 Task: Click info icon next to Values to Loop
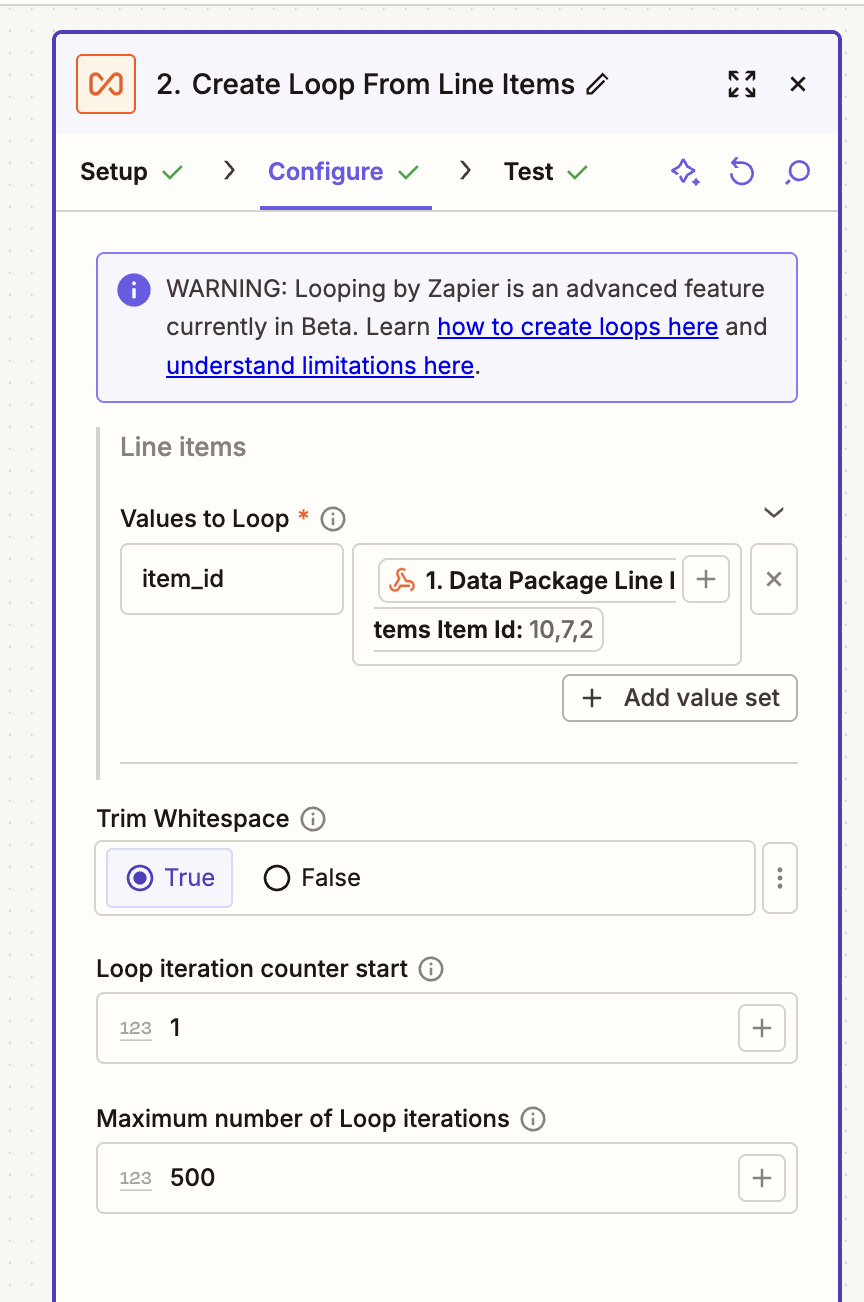pos(333,519)
